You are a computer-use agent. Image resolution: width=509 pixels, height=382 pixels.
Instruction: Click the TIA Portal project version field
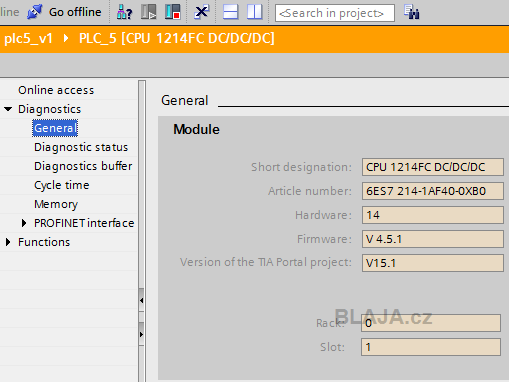pos(433,263)
